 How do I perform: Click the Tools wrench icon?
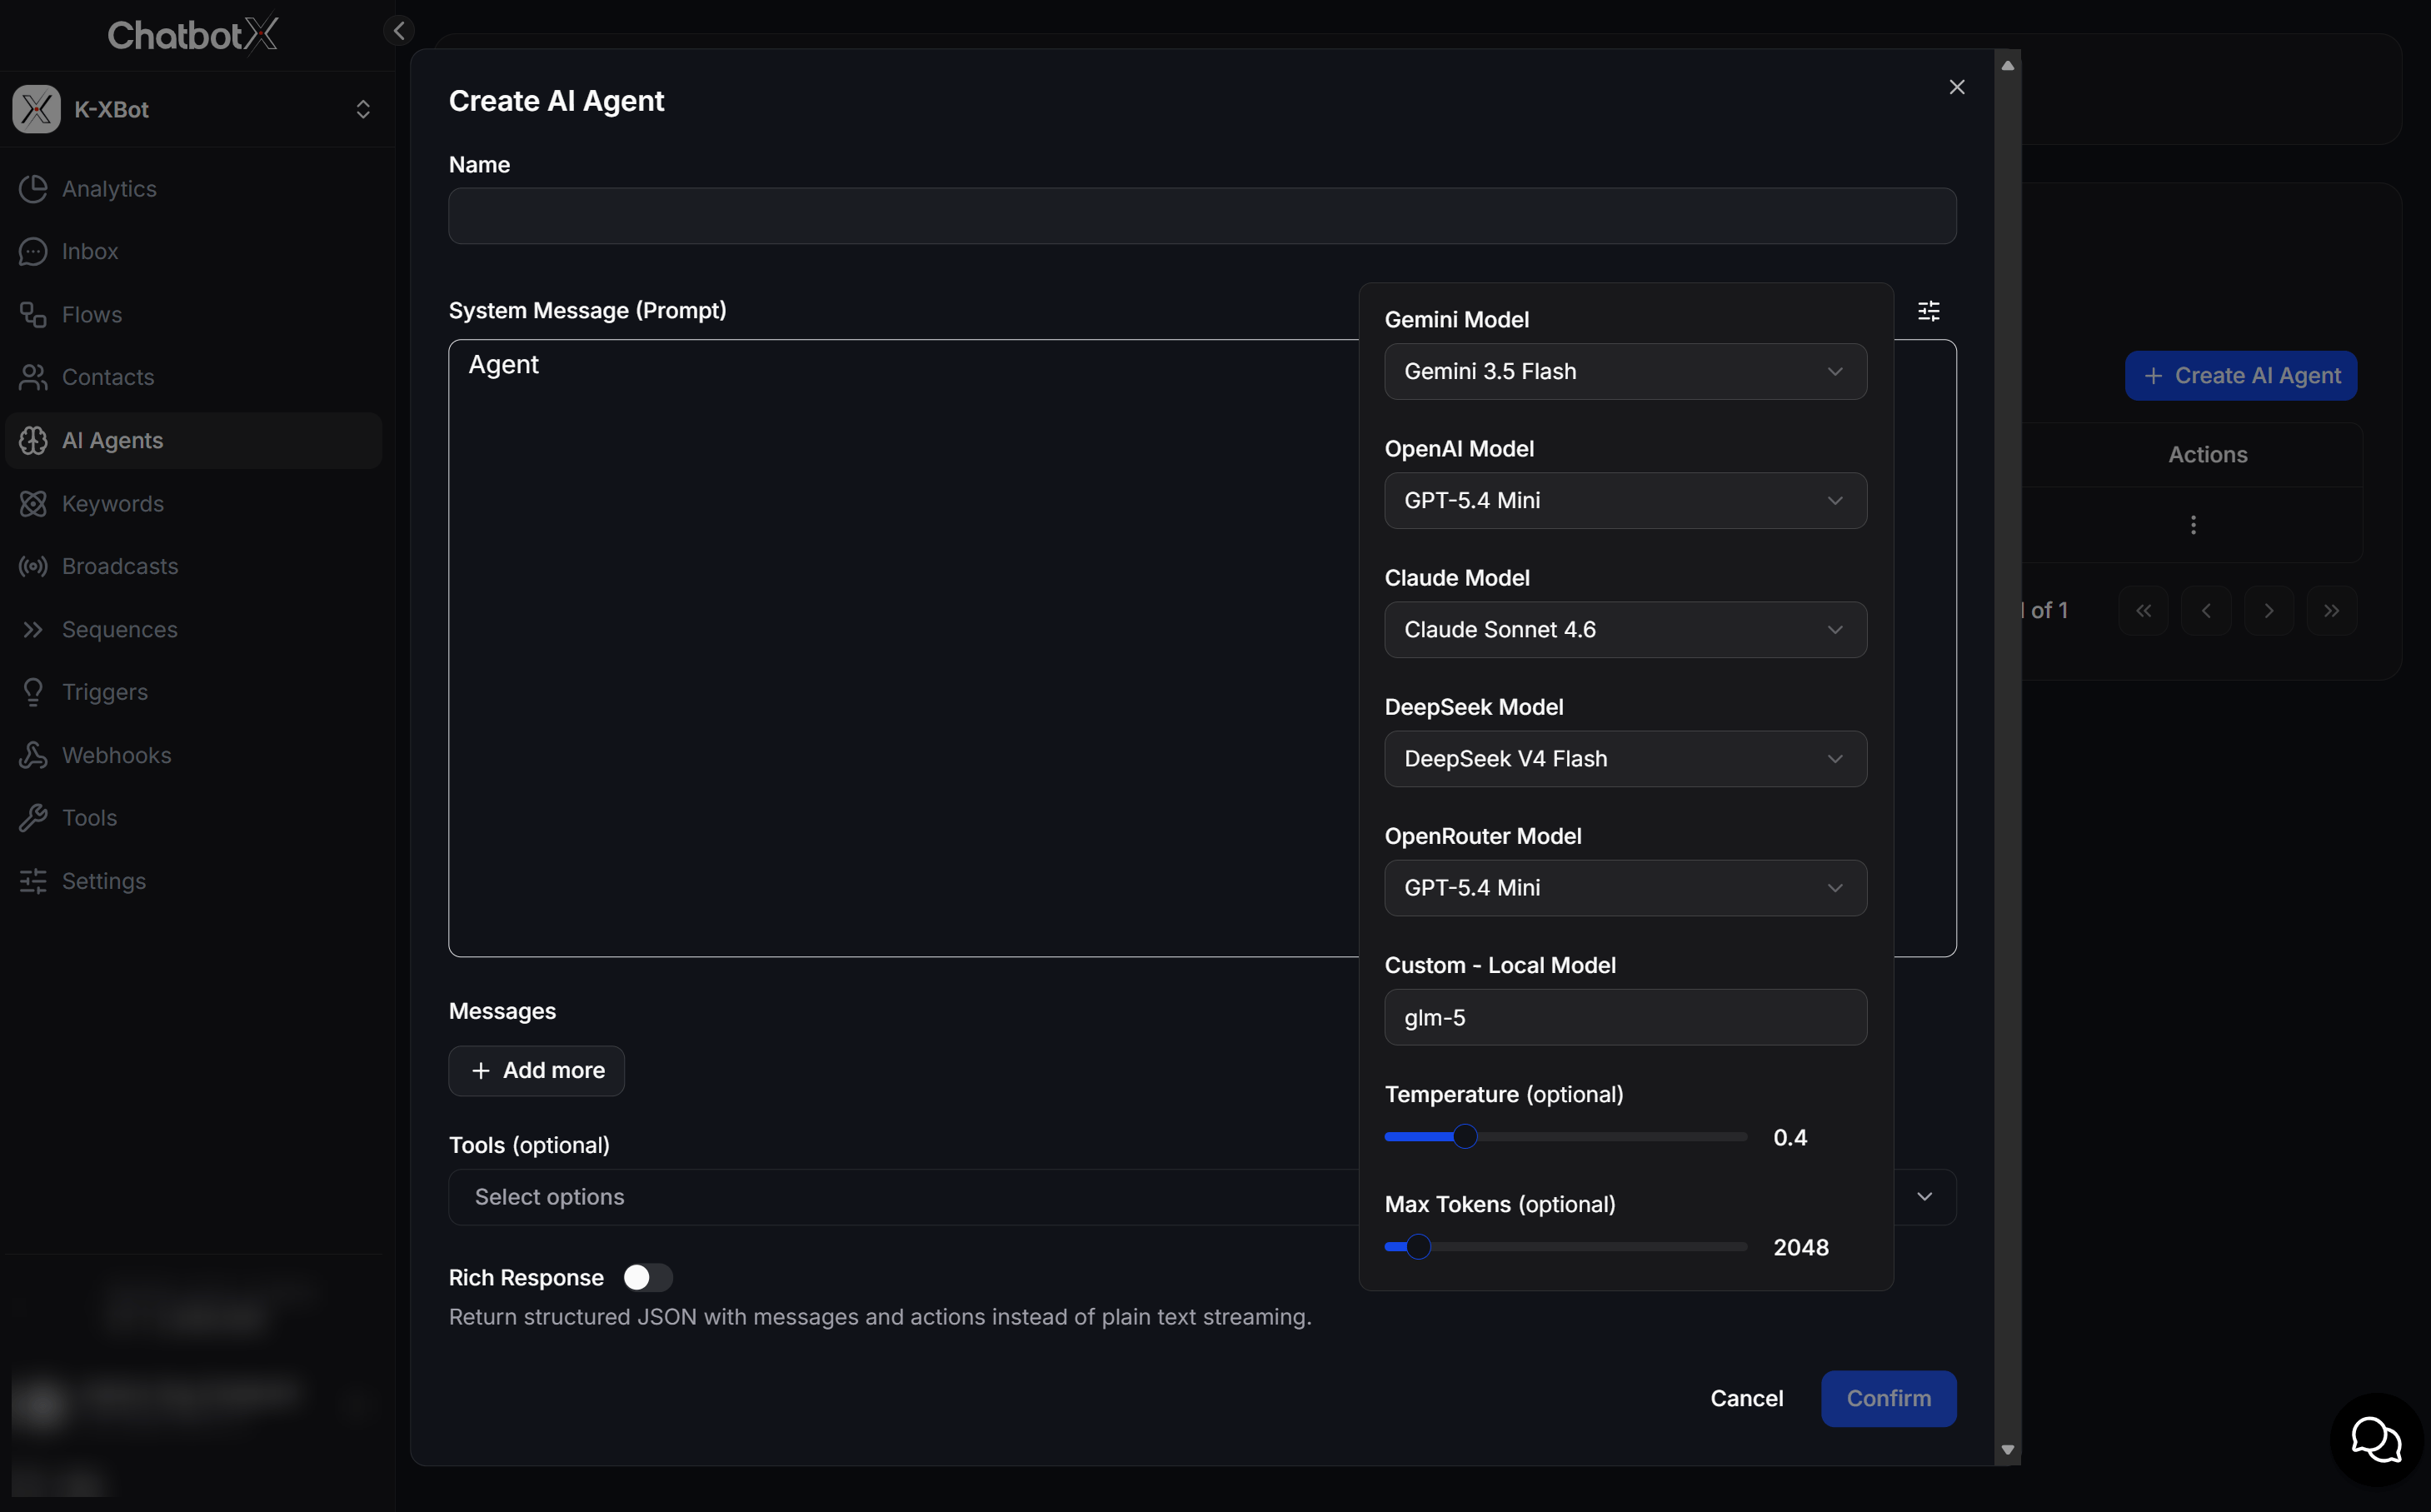pos(33,819)
